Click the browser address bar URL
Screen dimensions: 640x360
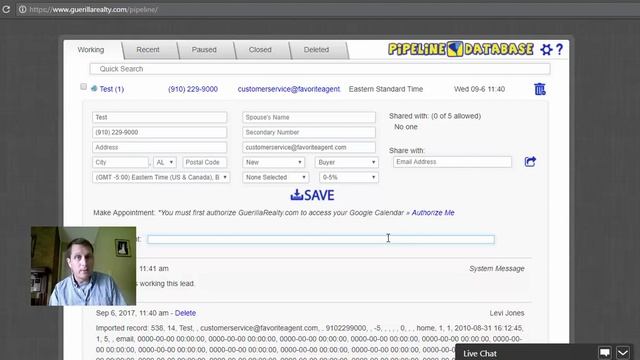(93, 9)
